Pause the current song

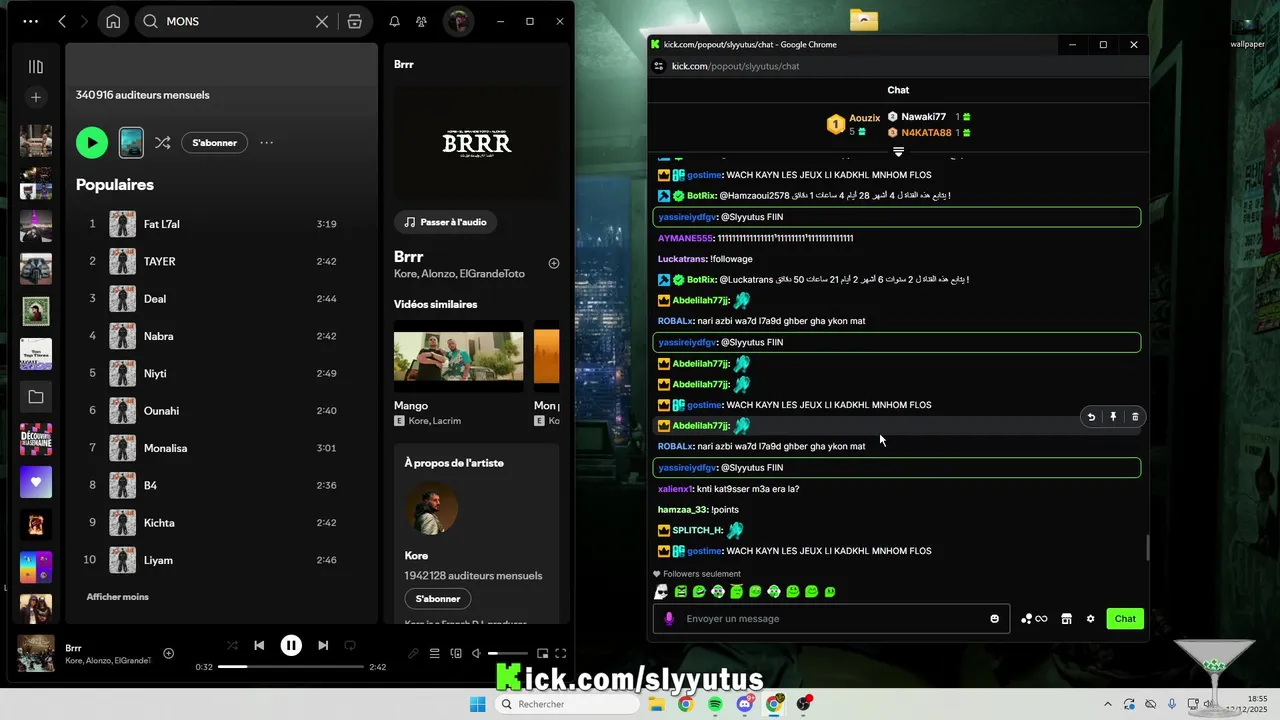point(291,646)
